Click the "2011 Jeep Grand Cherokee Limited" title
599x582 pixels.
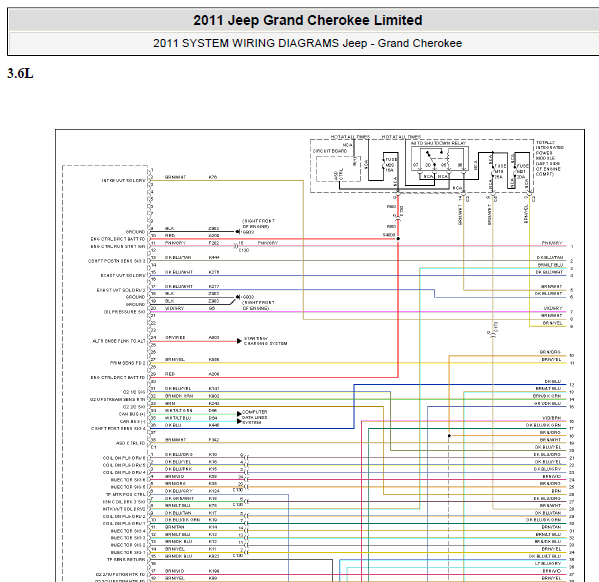(x=308, y=20)
